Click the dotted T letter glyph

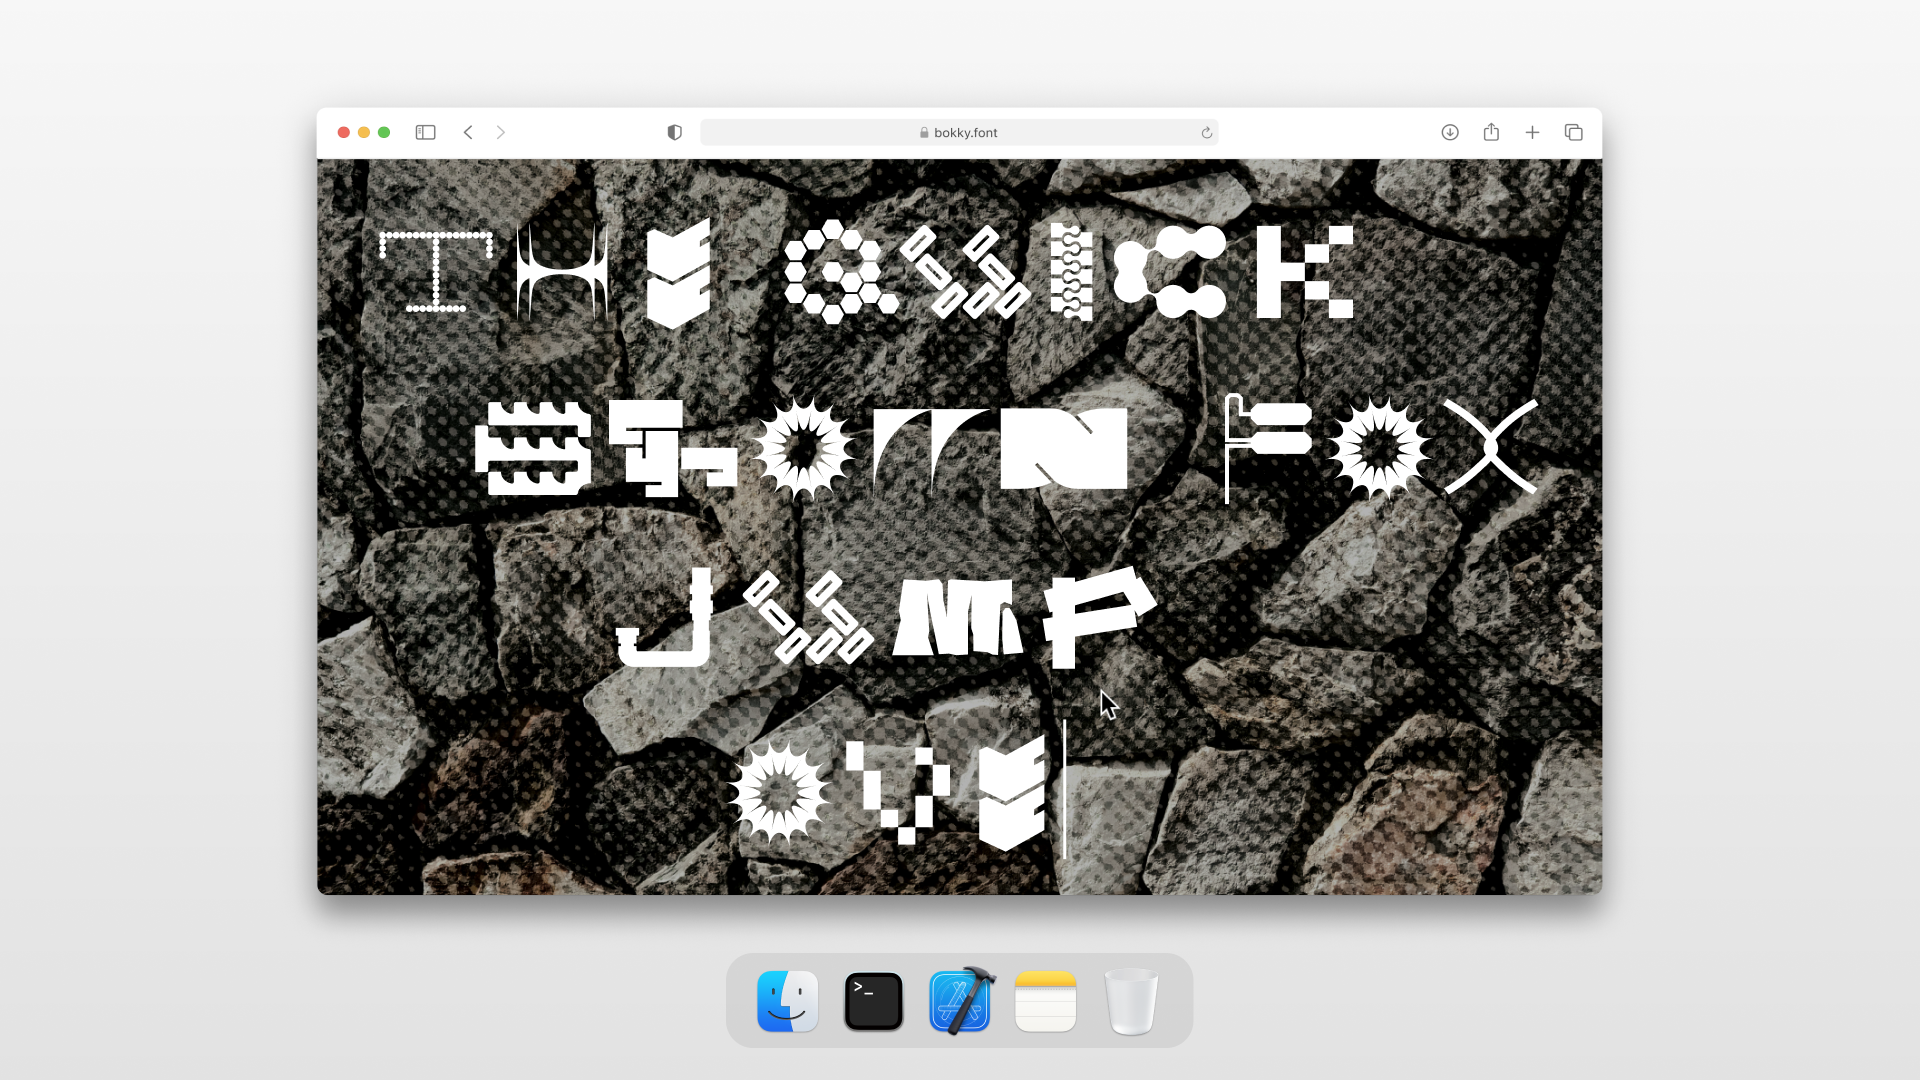(436, 272)
